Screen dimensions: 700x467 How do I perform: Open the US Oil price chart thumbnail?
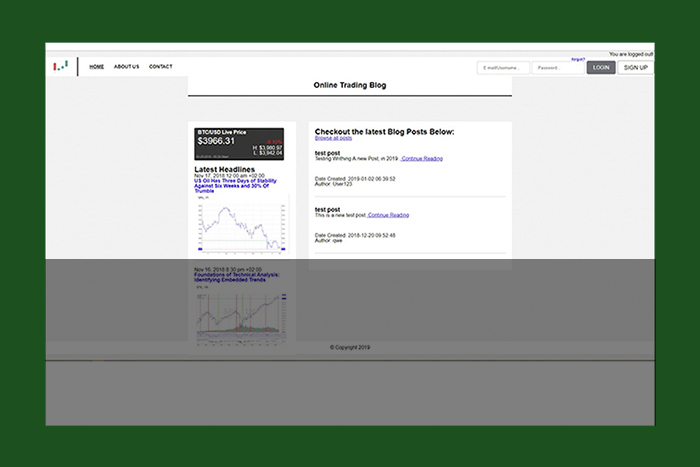(242, 225)
